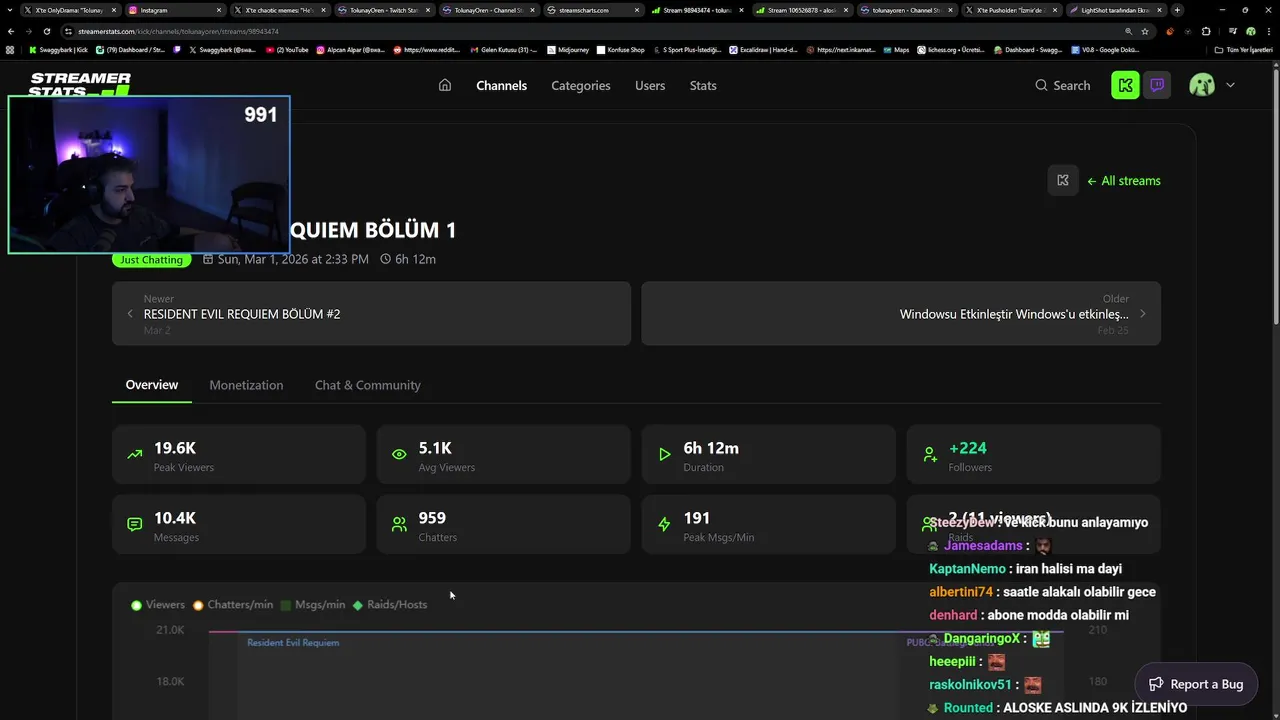Open older stream Windowsu Etkinleştir
The image size is (1280, 720).
[900, 313]
